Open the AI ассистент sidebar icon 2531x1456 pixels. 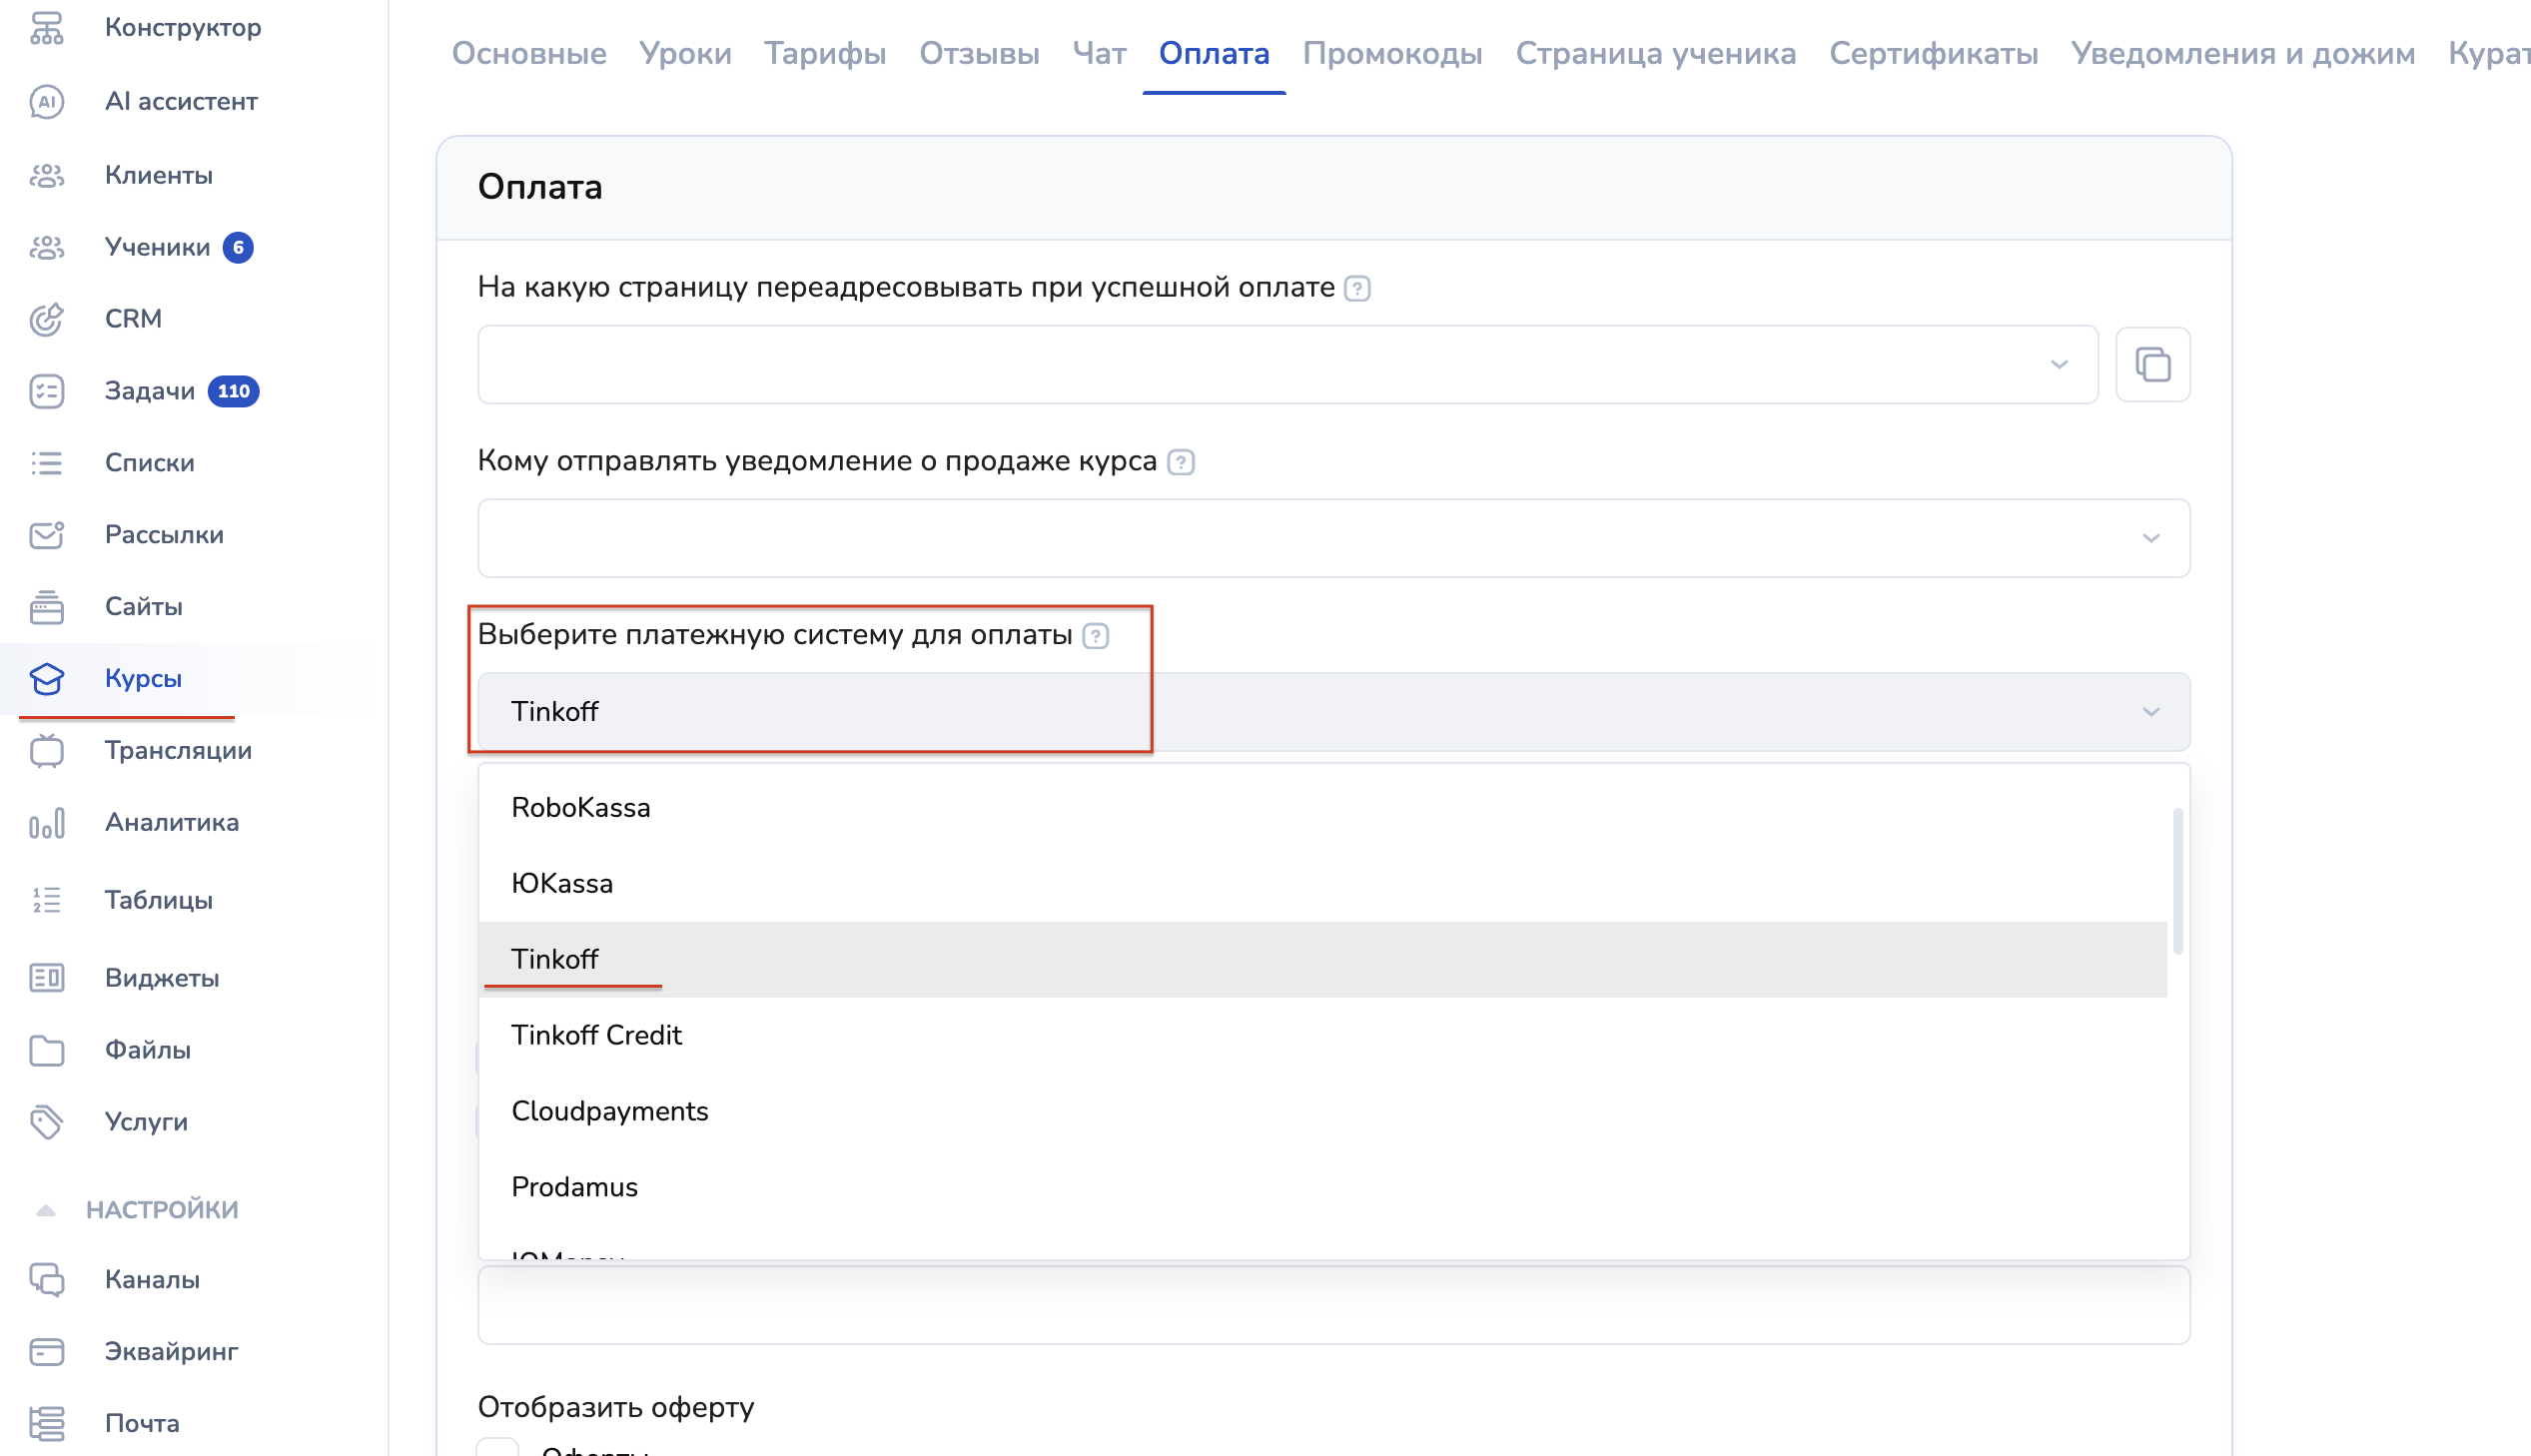pyautogui.click(x=47, y=102)
